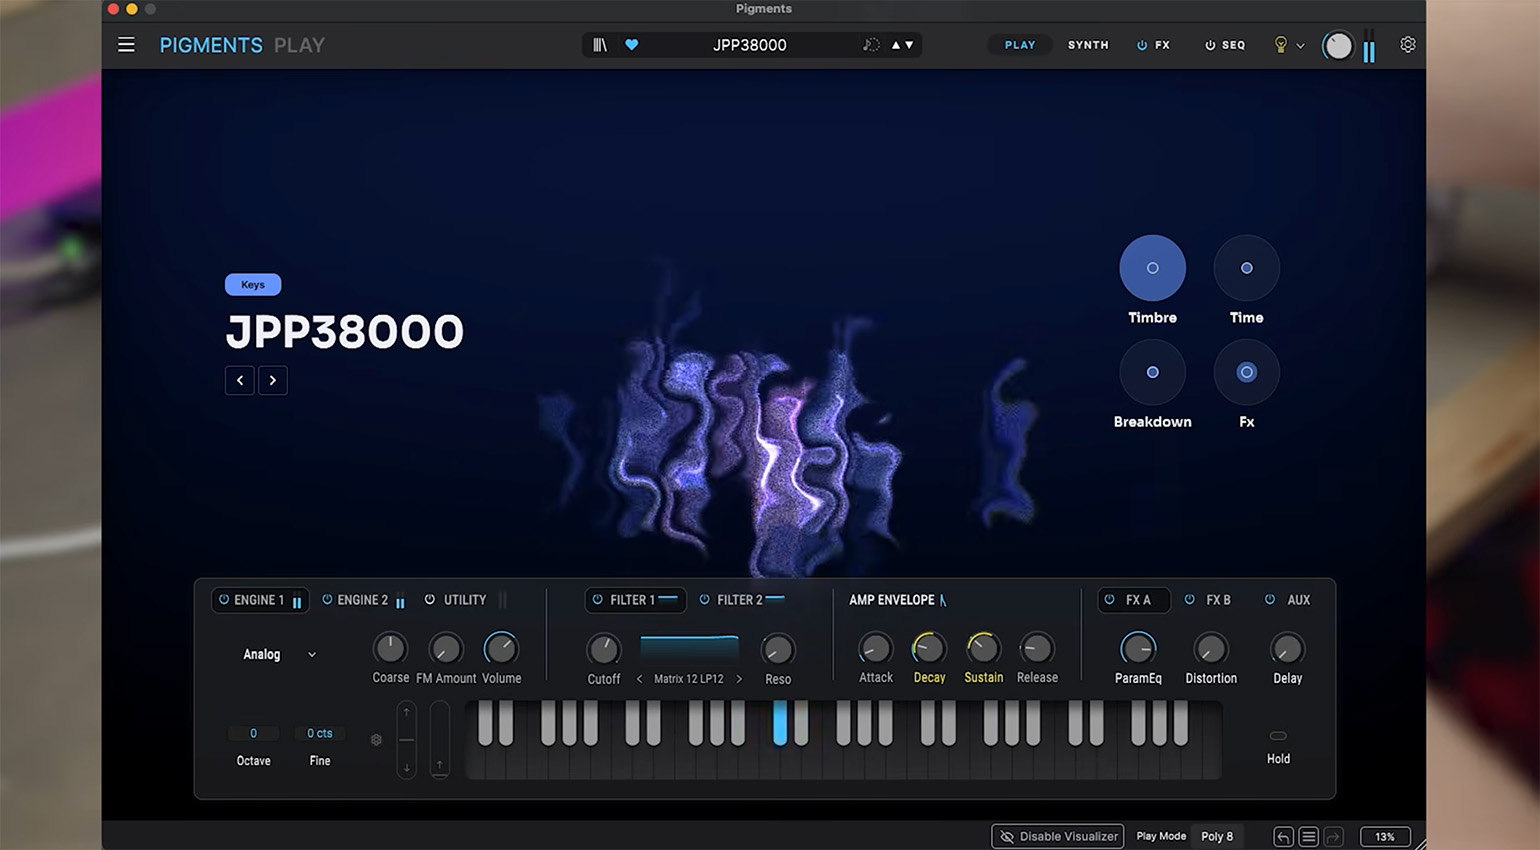1540x850 pixels.
Task: Open the Poly 8 play mode dropdown
Action: pyautogui.click(x=1217, y=837)
